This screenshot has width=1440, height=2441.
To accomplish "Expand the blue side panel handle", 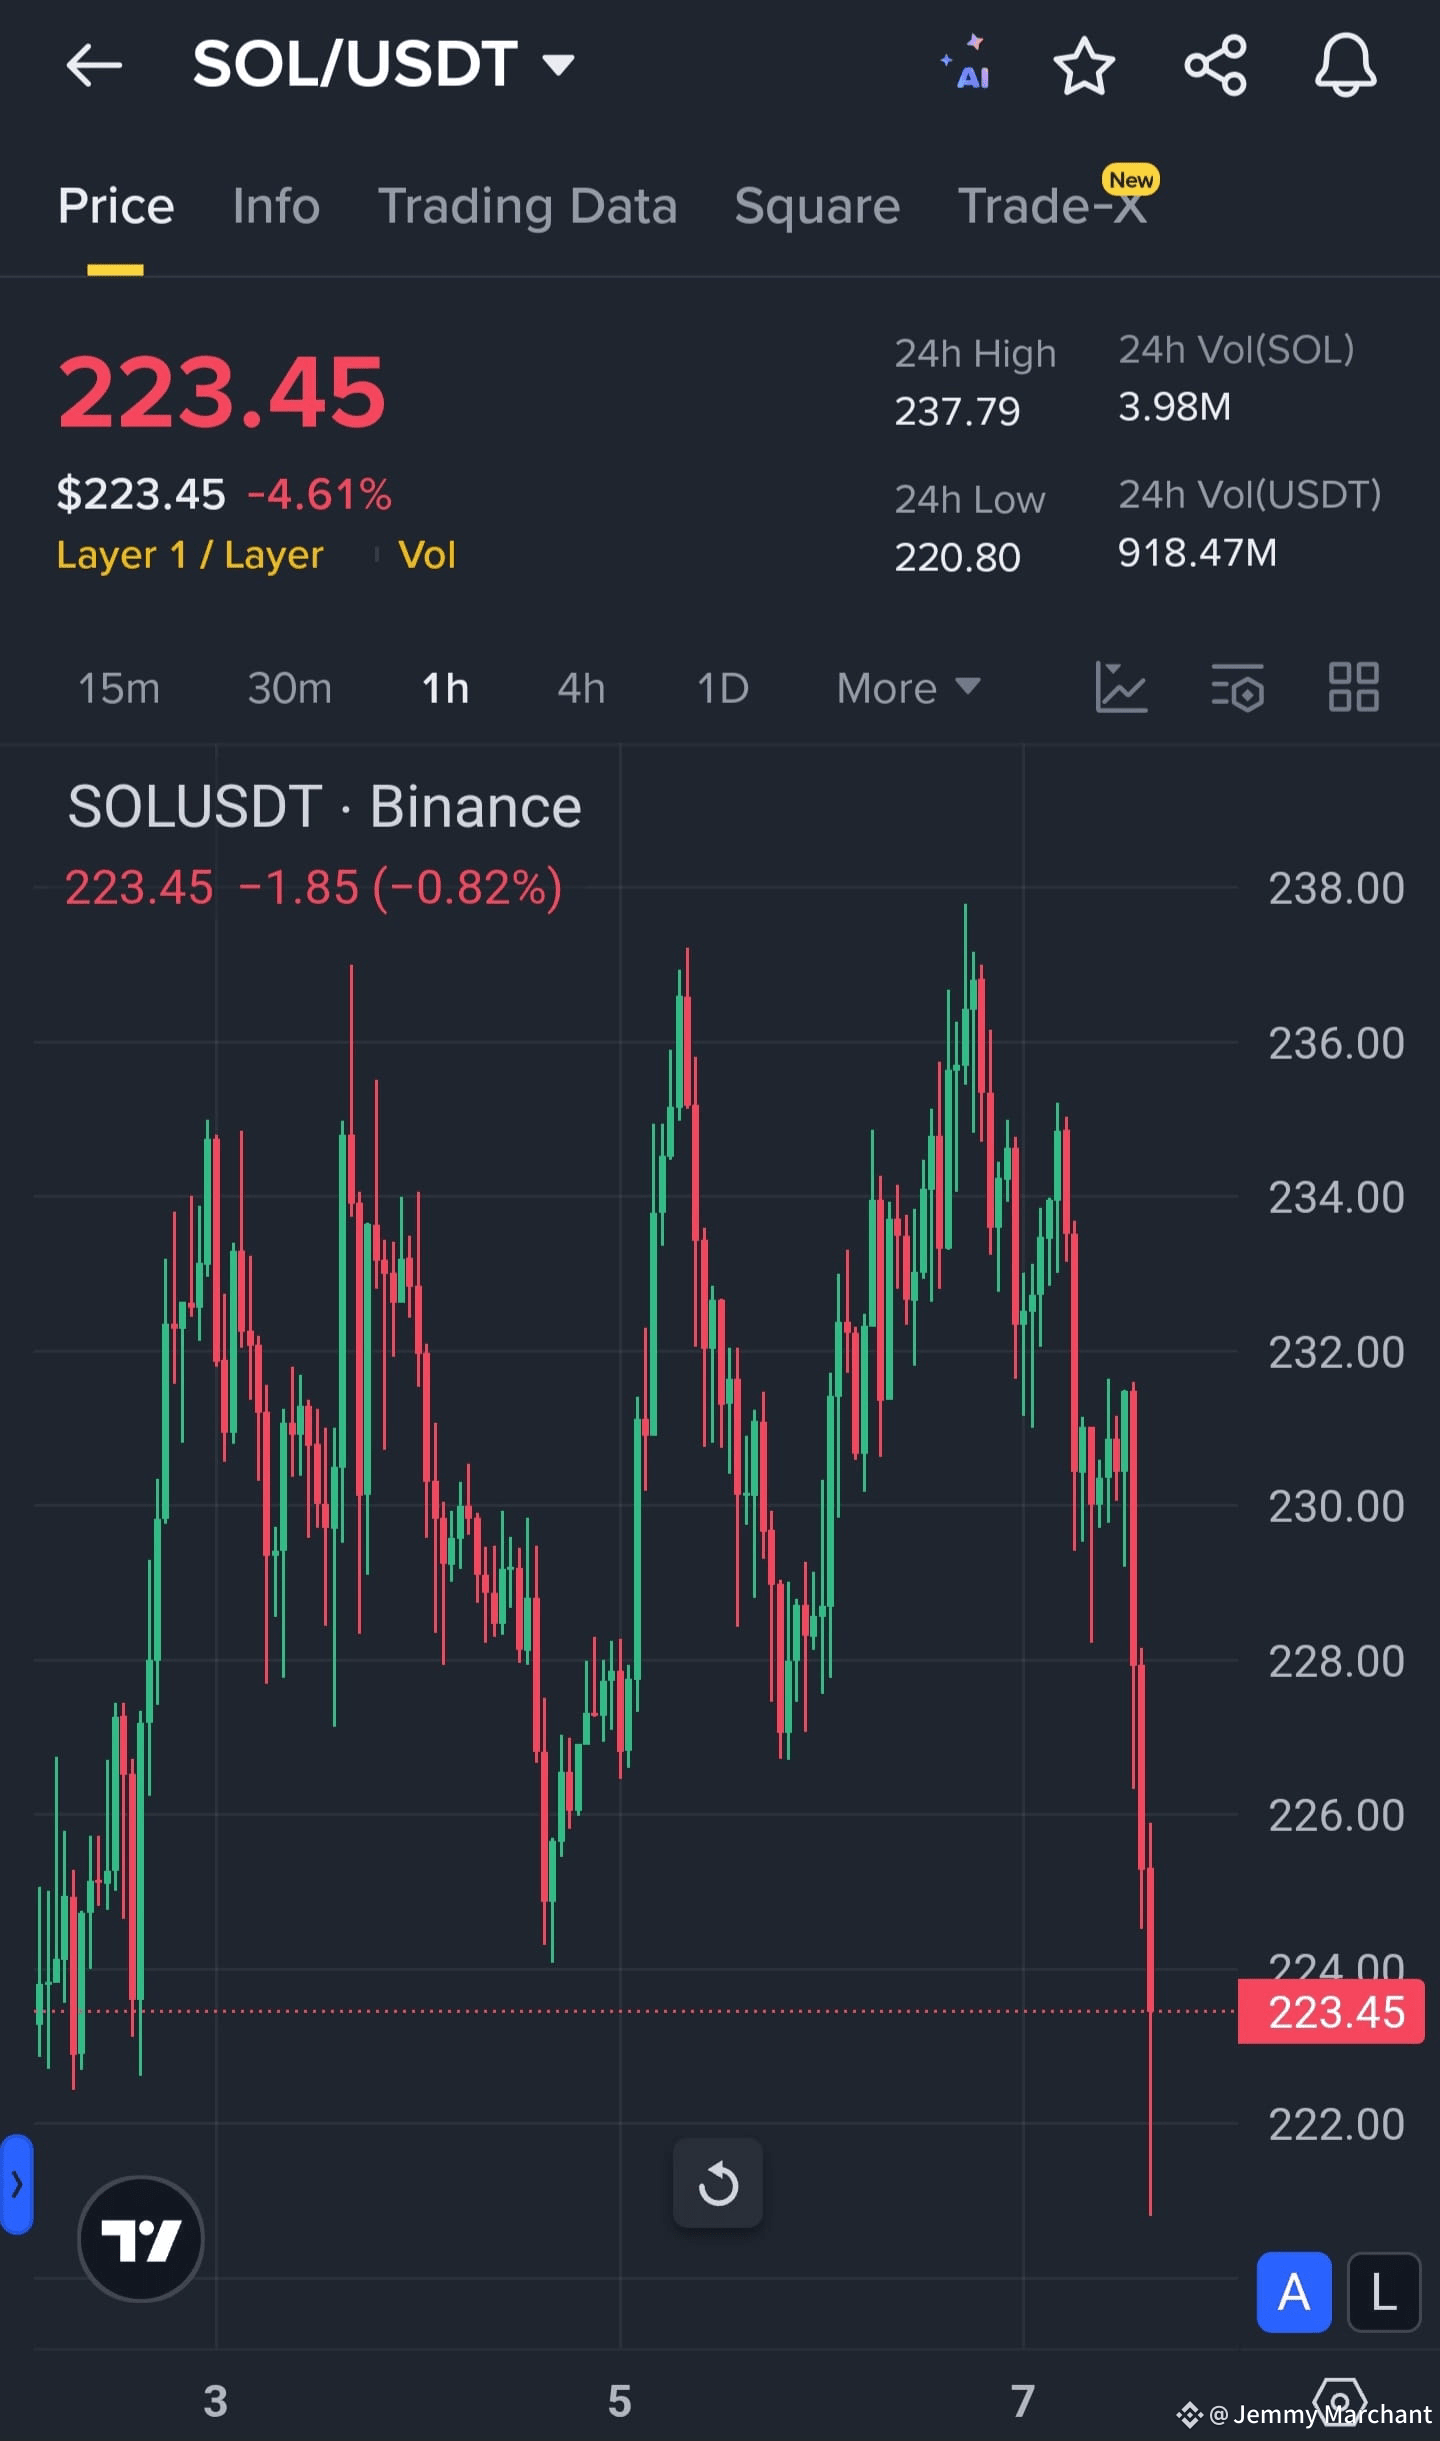I will 16,2184.
